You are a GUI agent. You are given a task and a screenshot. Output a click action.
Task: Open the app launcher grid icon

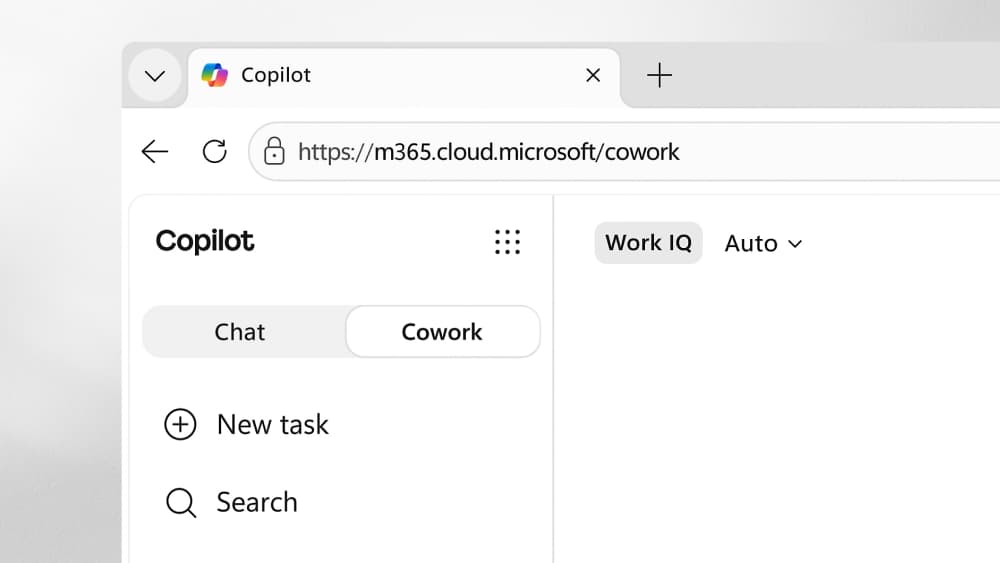508,242
